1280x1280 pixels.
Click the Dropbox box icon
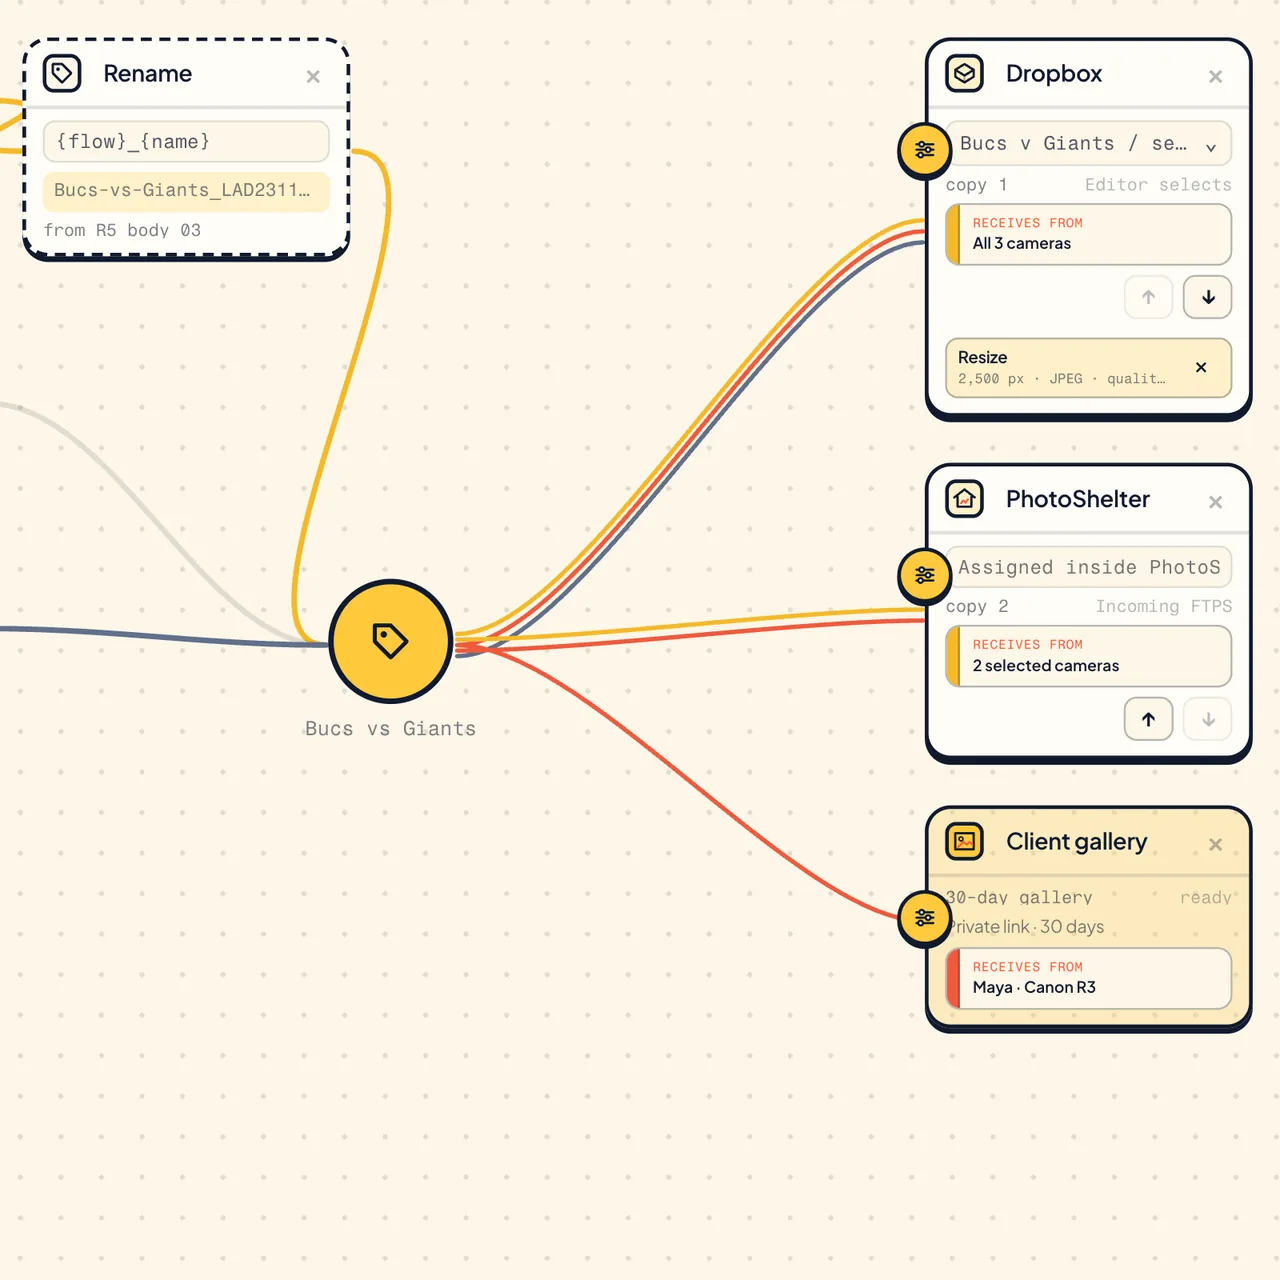click(x=964, y=73)
